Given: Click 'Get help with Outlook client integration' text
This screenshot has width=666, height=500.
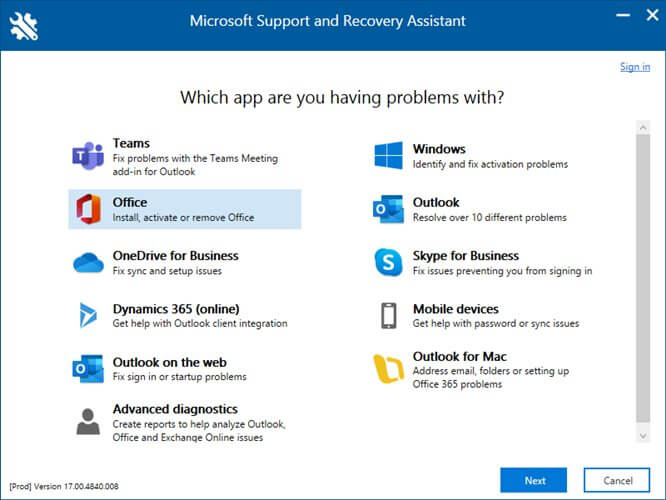Looking at the screenshot, I should coord(200,324).
